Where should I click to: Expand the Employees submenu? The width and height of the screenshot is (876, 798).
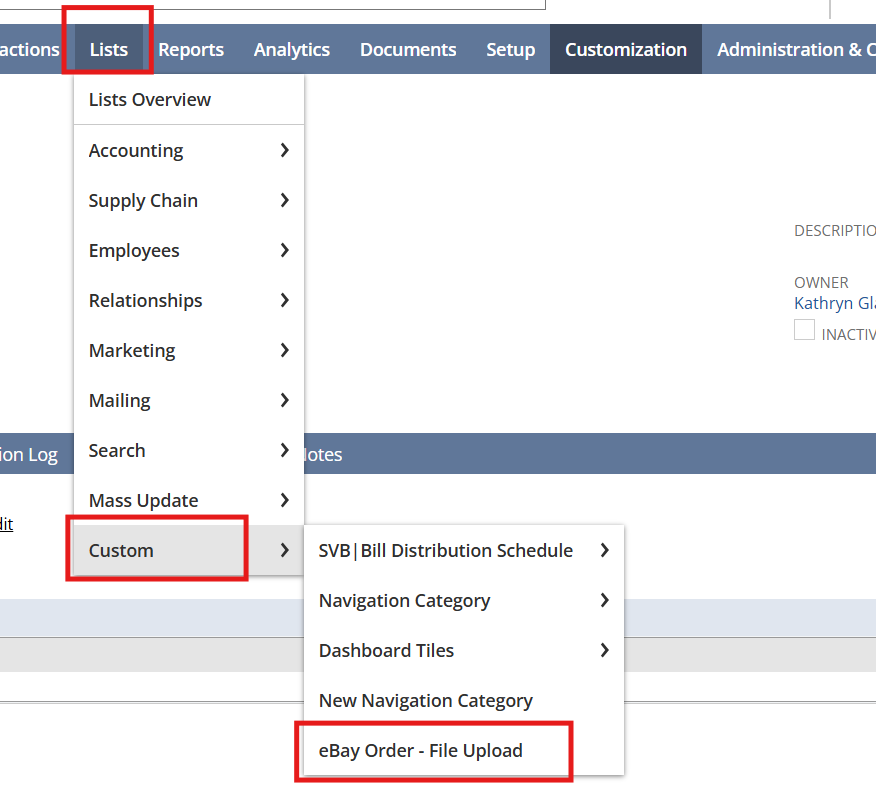pyautogui.click(x=188, y=250)
